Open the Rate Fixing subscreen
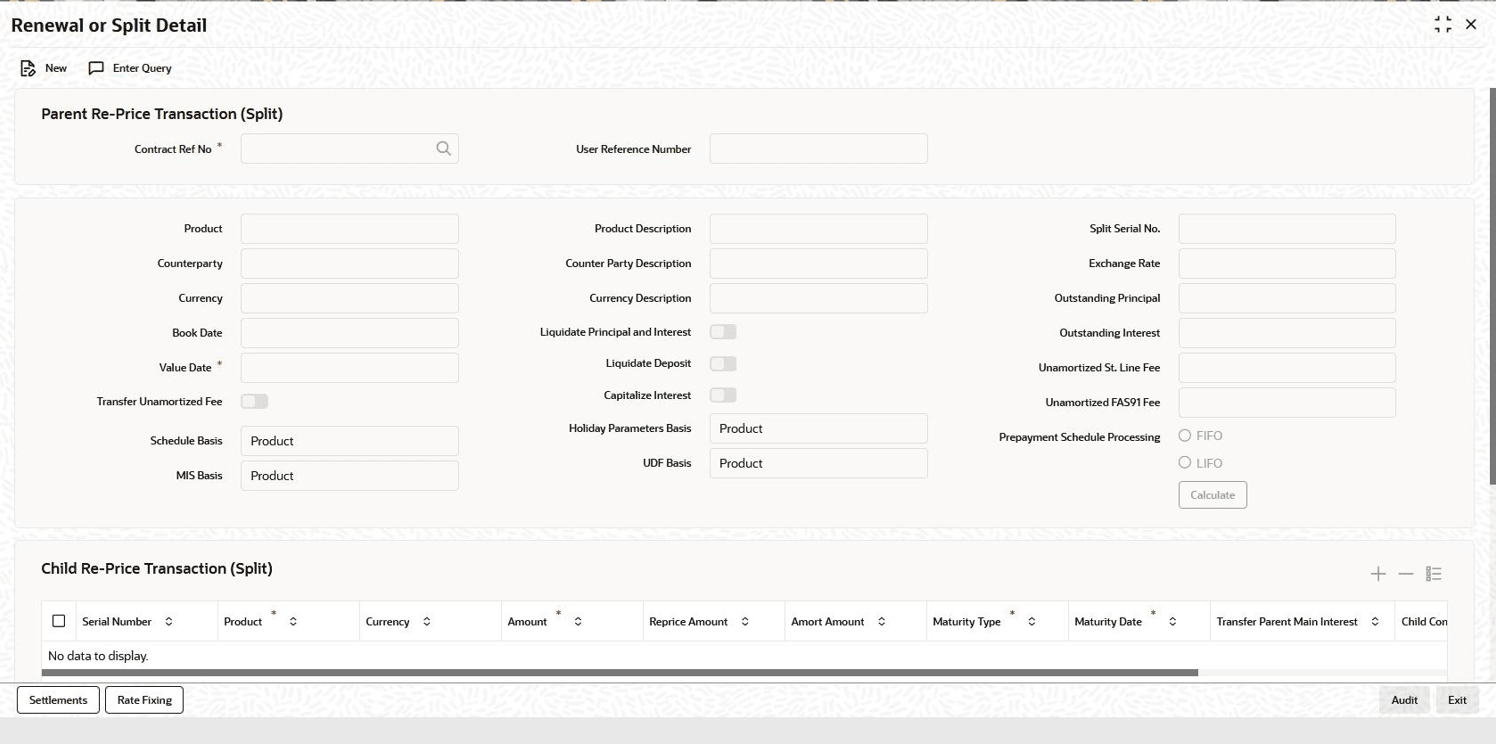Screen dimensions: 1496x744 pyautogui.click(x=144, y=700)
